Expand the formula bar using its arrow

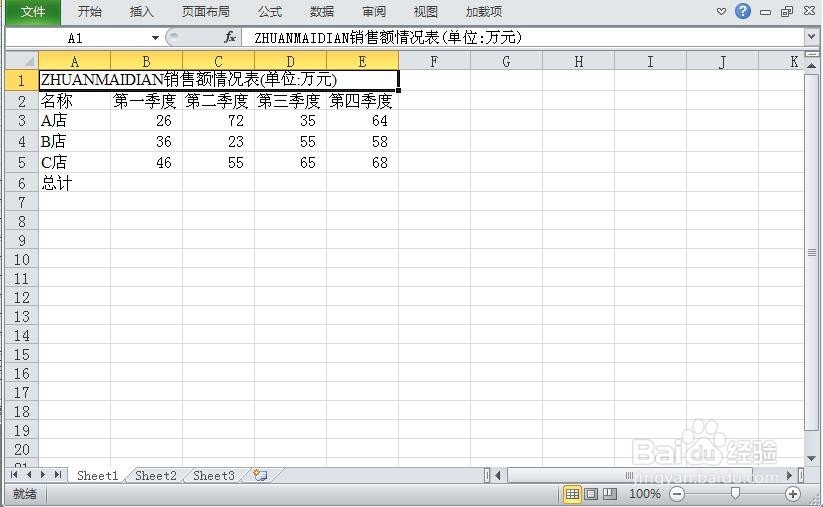pyautogui.click(x=811, y=37)
